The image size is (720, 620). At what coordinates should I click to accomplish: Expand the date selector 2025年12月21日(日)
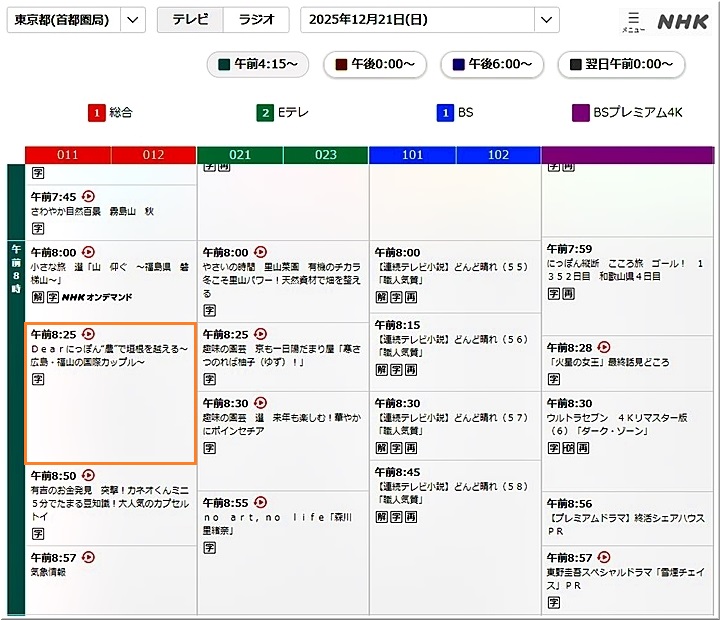coord(546,20)
